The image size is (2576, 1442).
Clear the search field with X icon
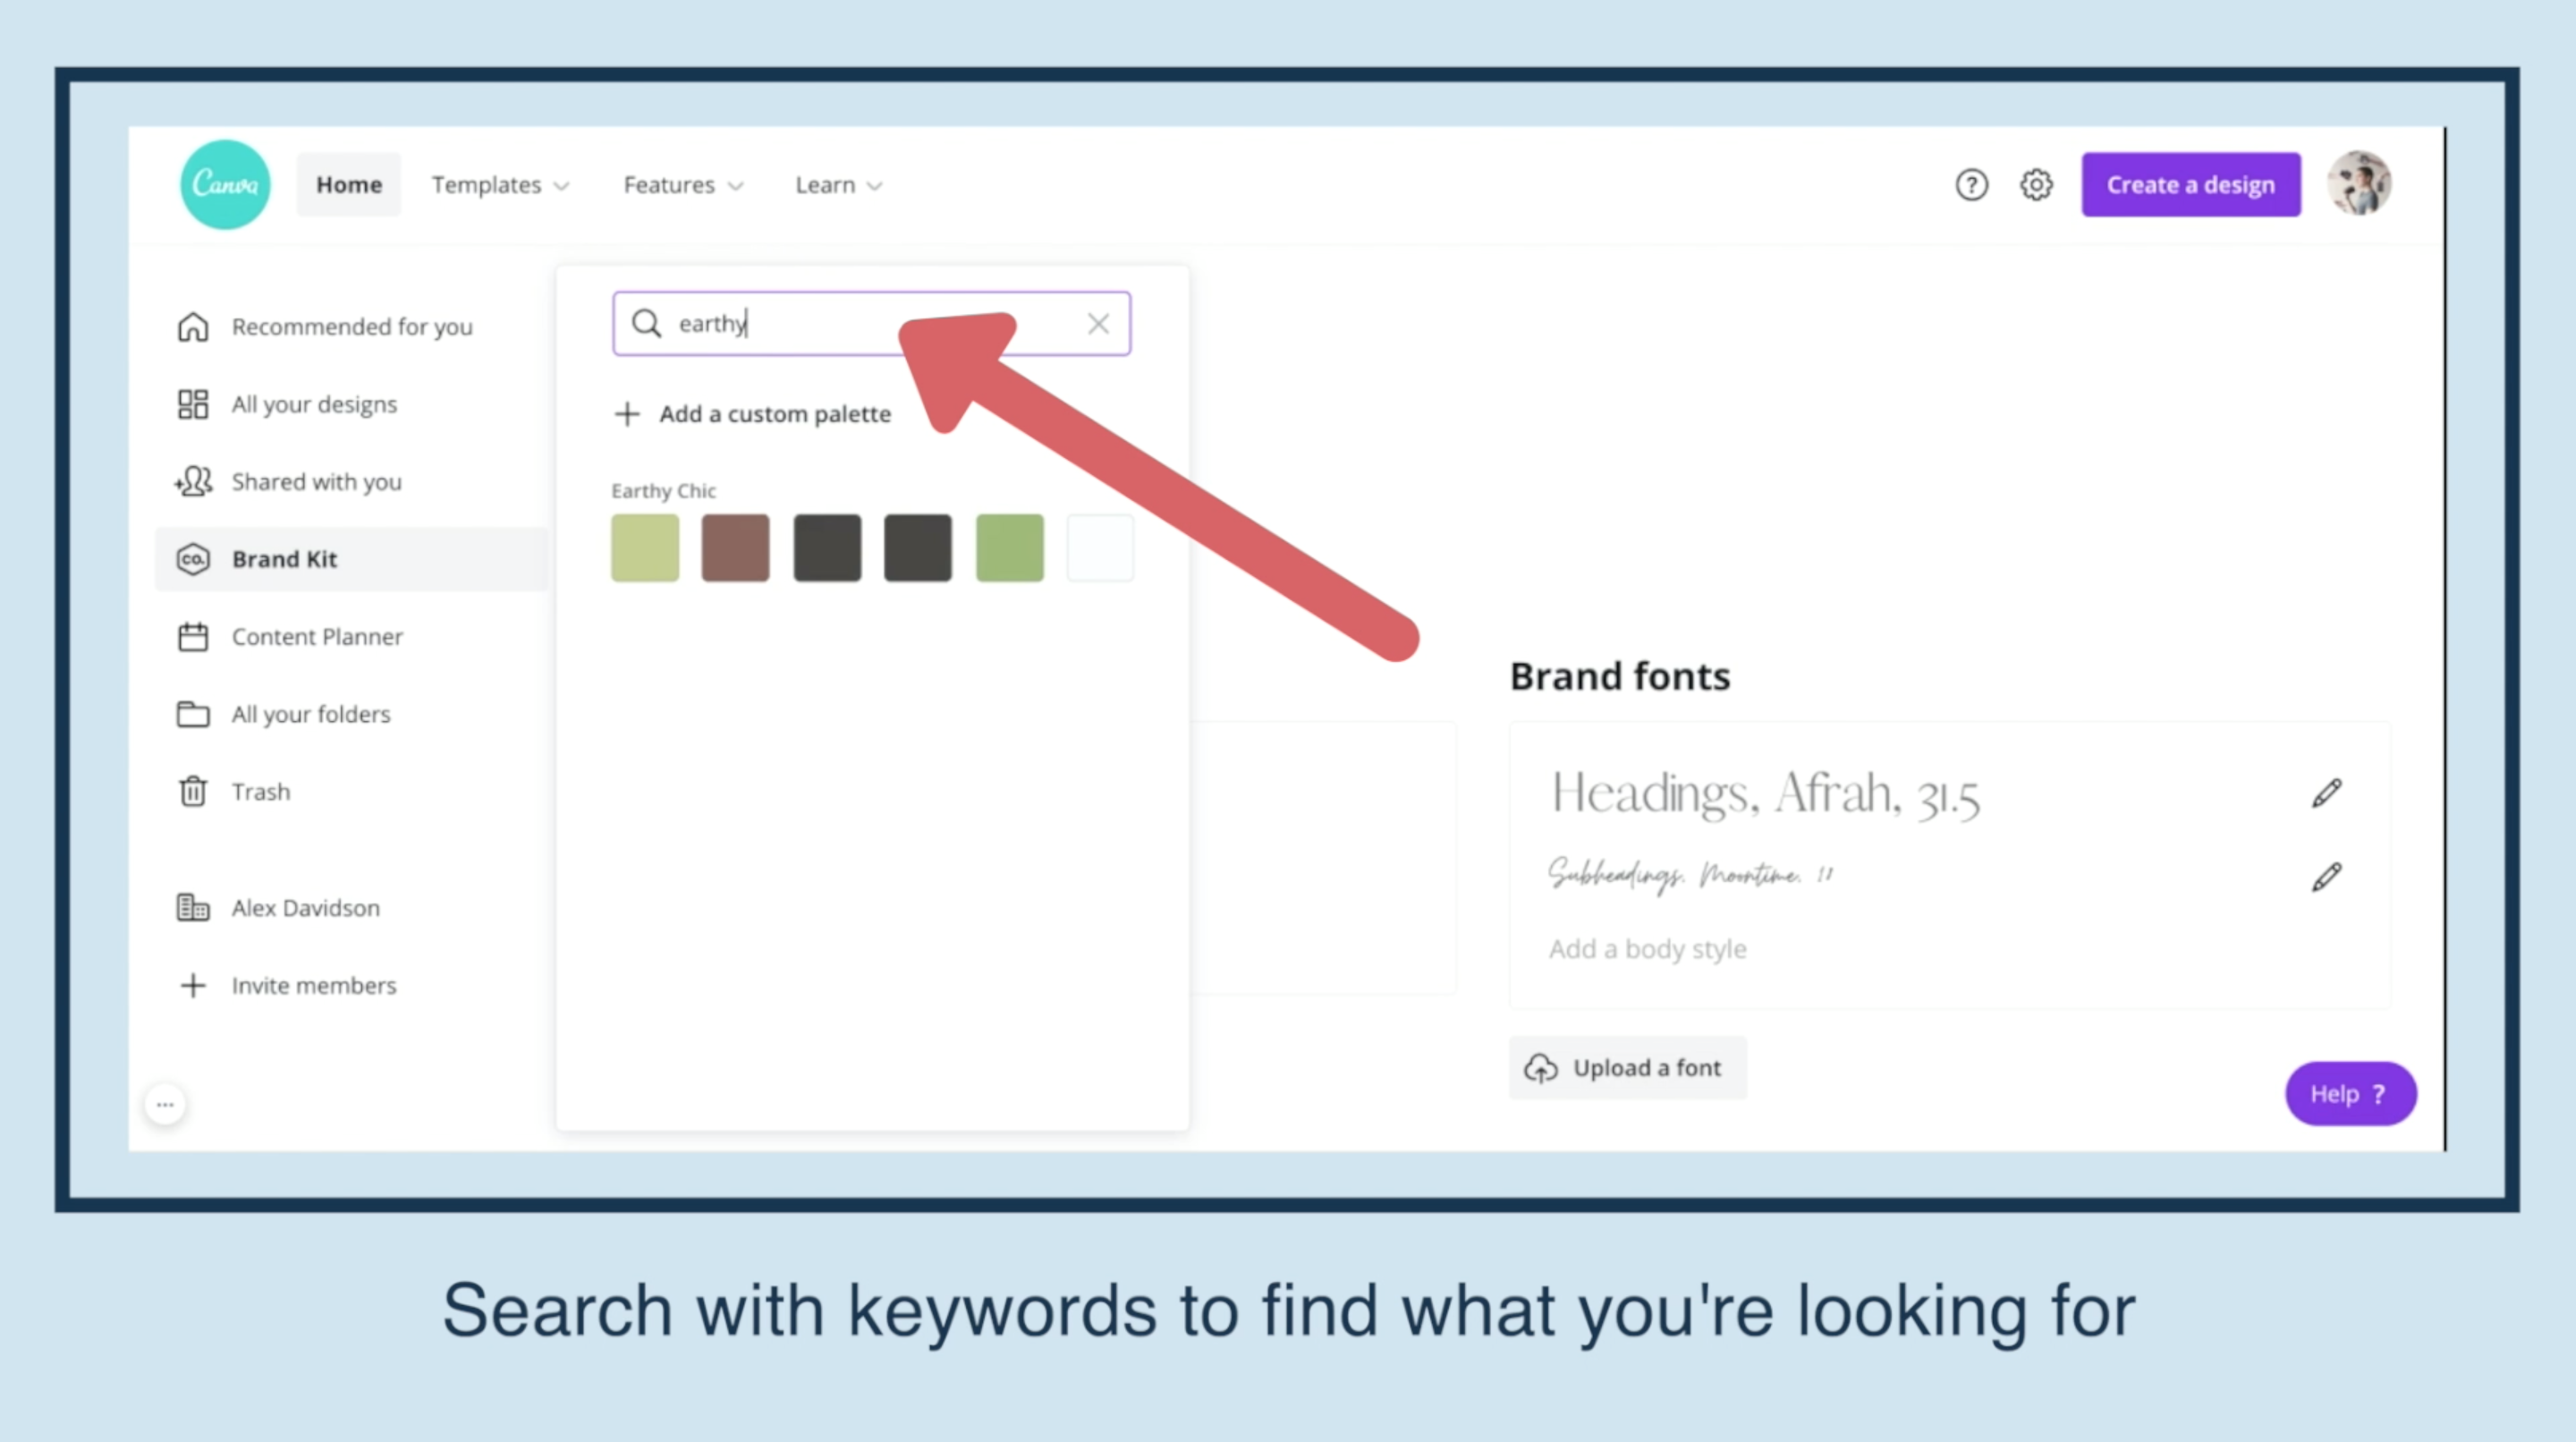click(x=1098, y=324)
